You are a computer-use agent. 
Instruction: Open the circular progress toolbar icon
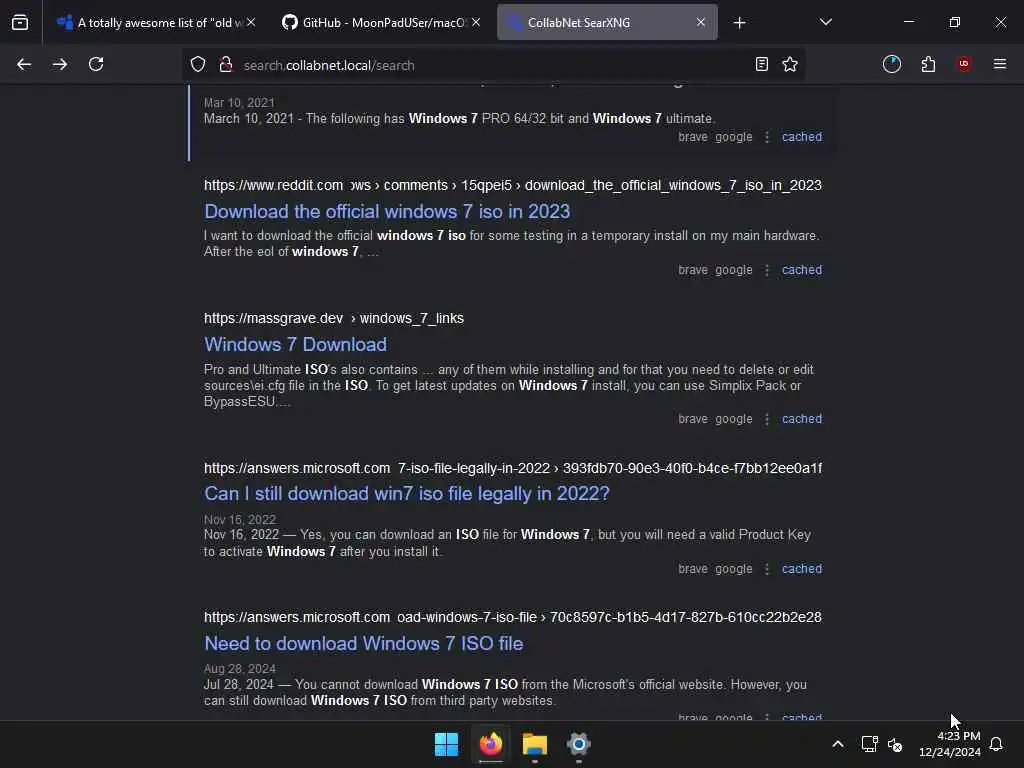pyautogui.click(x=892, y=64)
